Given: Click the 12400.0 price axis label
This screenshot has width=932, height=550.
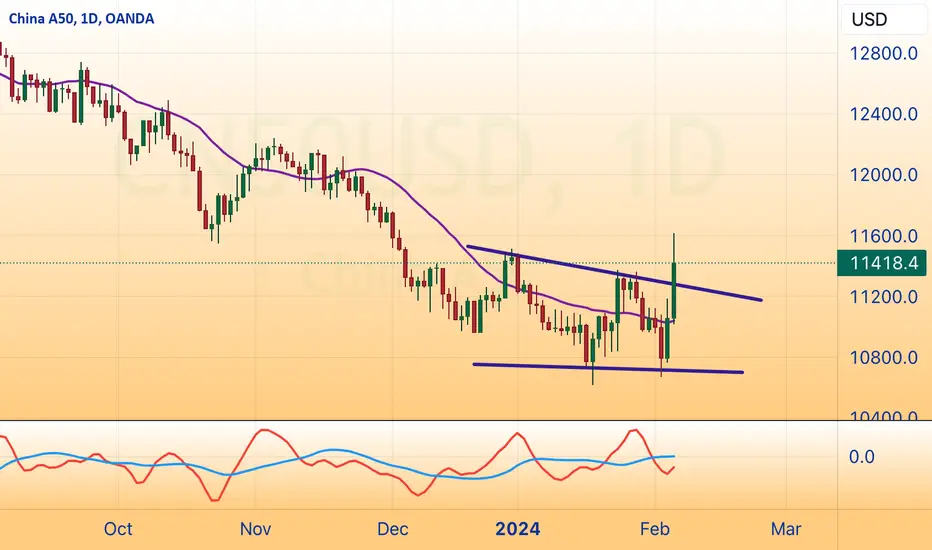Looking at the screenshot, I should click(x=884, y=114).
